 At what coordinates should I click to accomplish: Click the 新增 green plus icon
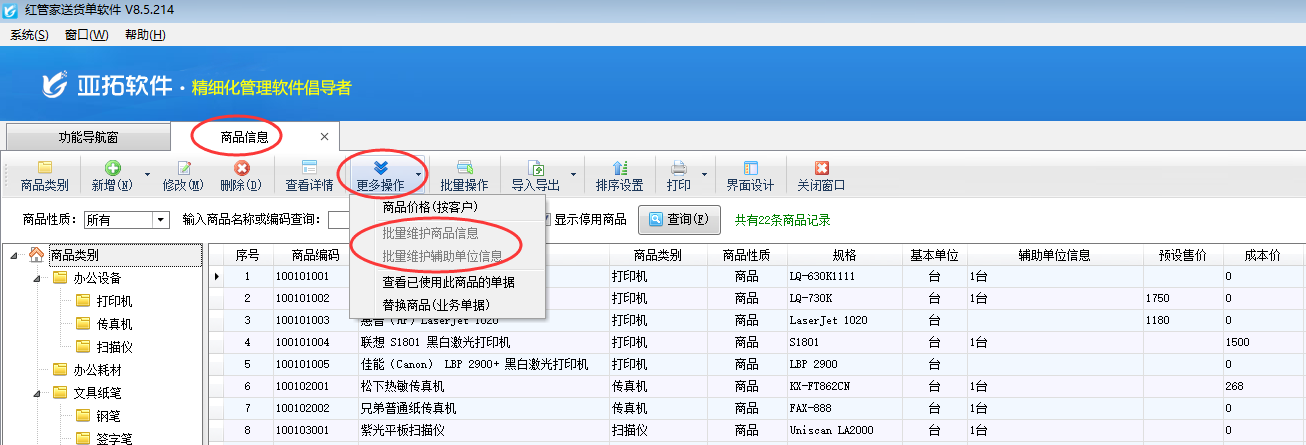pyautogui.click(x=112, y=175)
